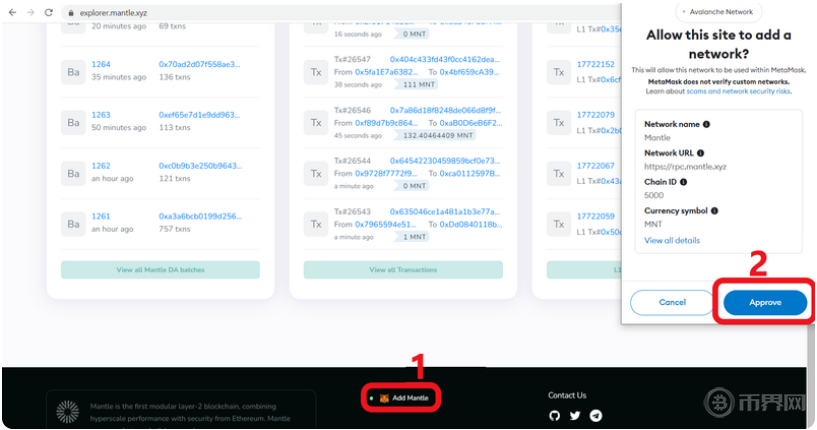Click the info icon next to Network URL
The width and height of the screenshot is (817, 430).
click(x=700, y=153)
